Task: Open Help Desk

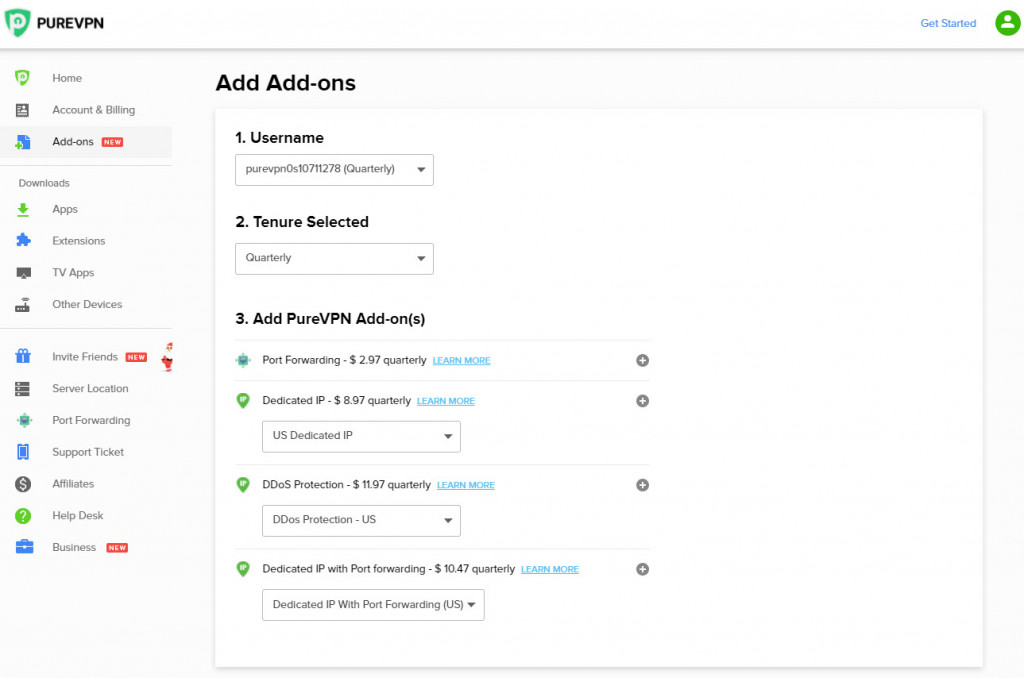Action: point(78,515)
